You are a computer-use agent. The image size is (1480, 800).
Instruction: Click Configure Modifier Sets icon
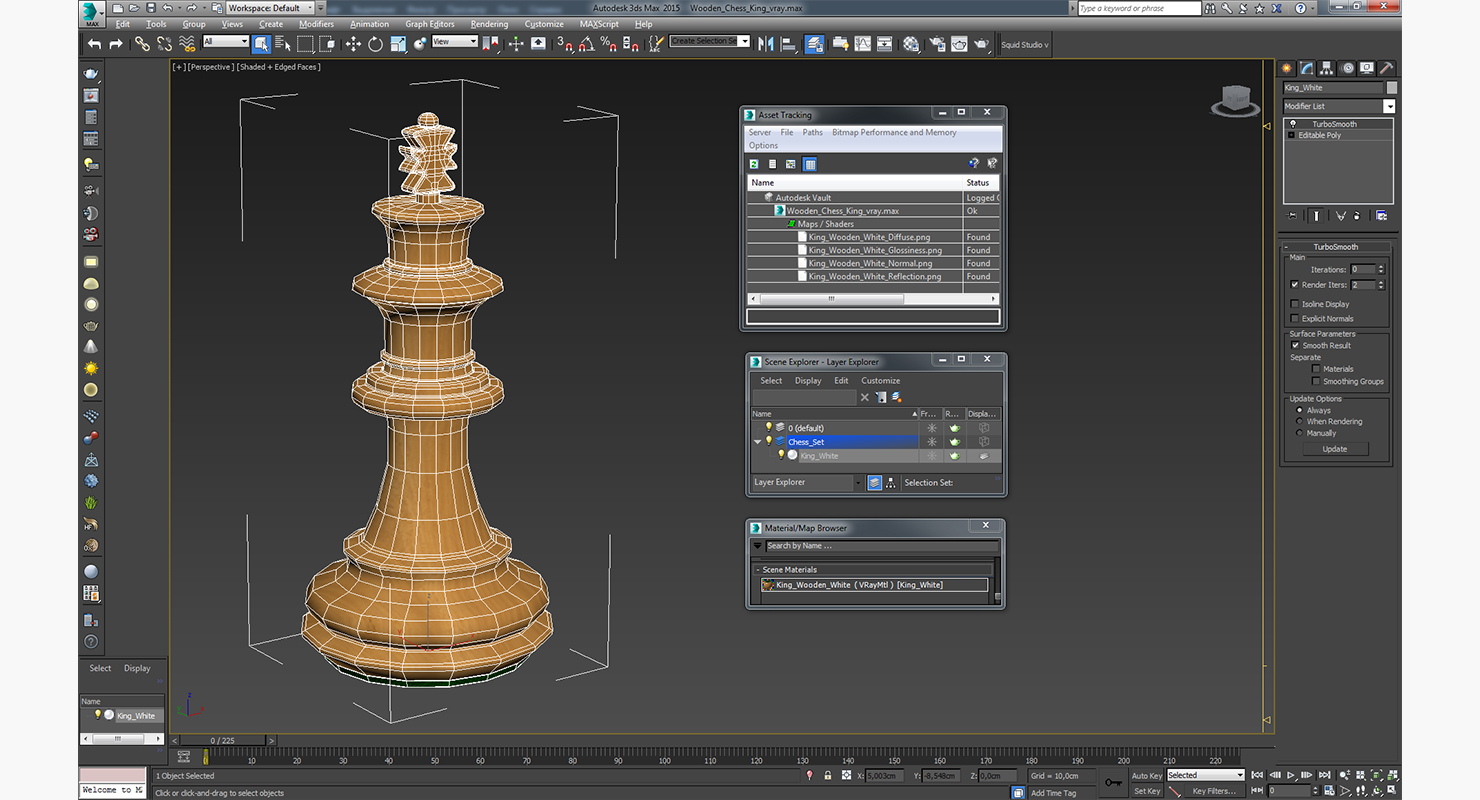pyautogui.click(x=1381, y=215)
